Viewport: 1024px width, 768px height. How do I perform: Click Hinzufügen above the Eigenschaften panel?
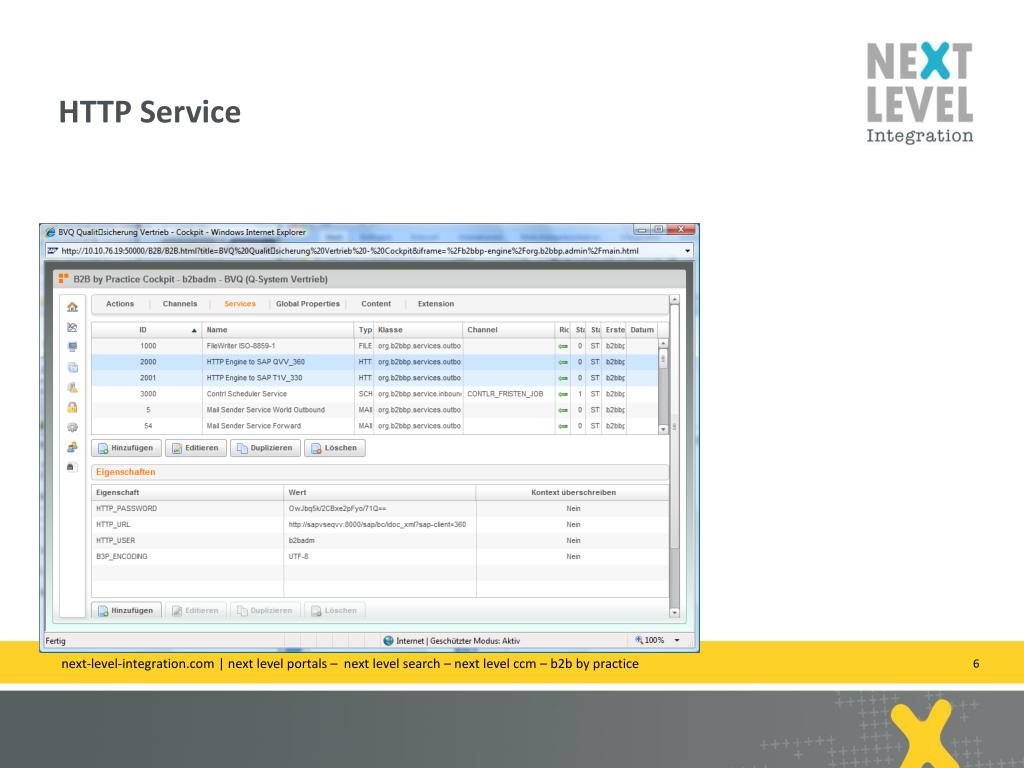[126, 448]
